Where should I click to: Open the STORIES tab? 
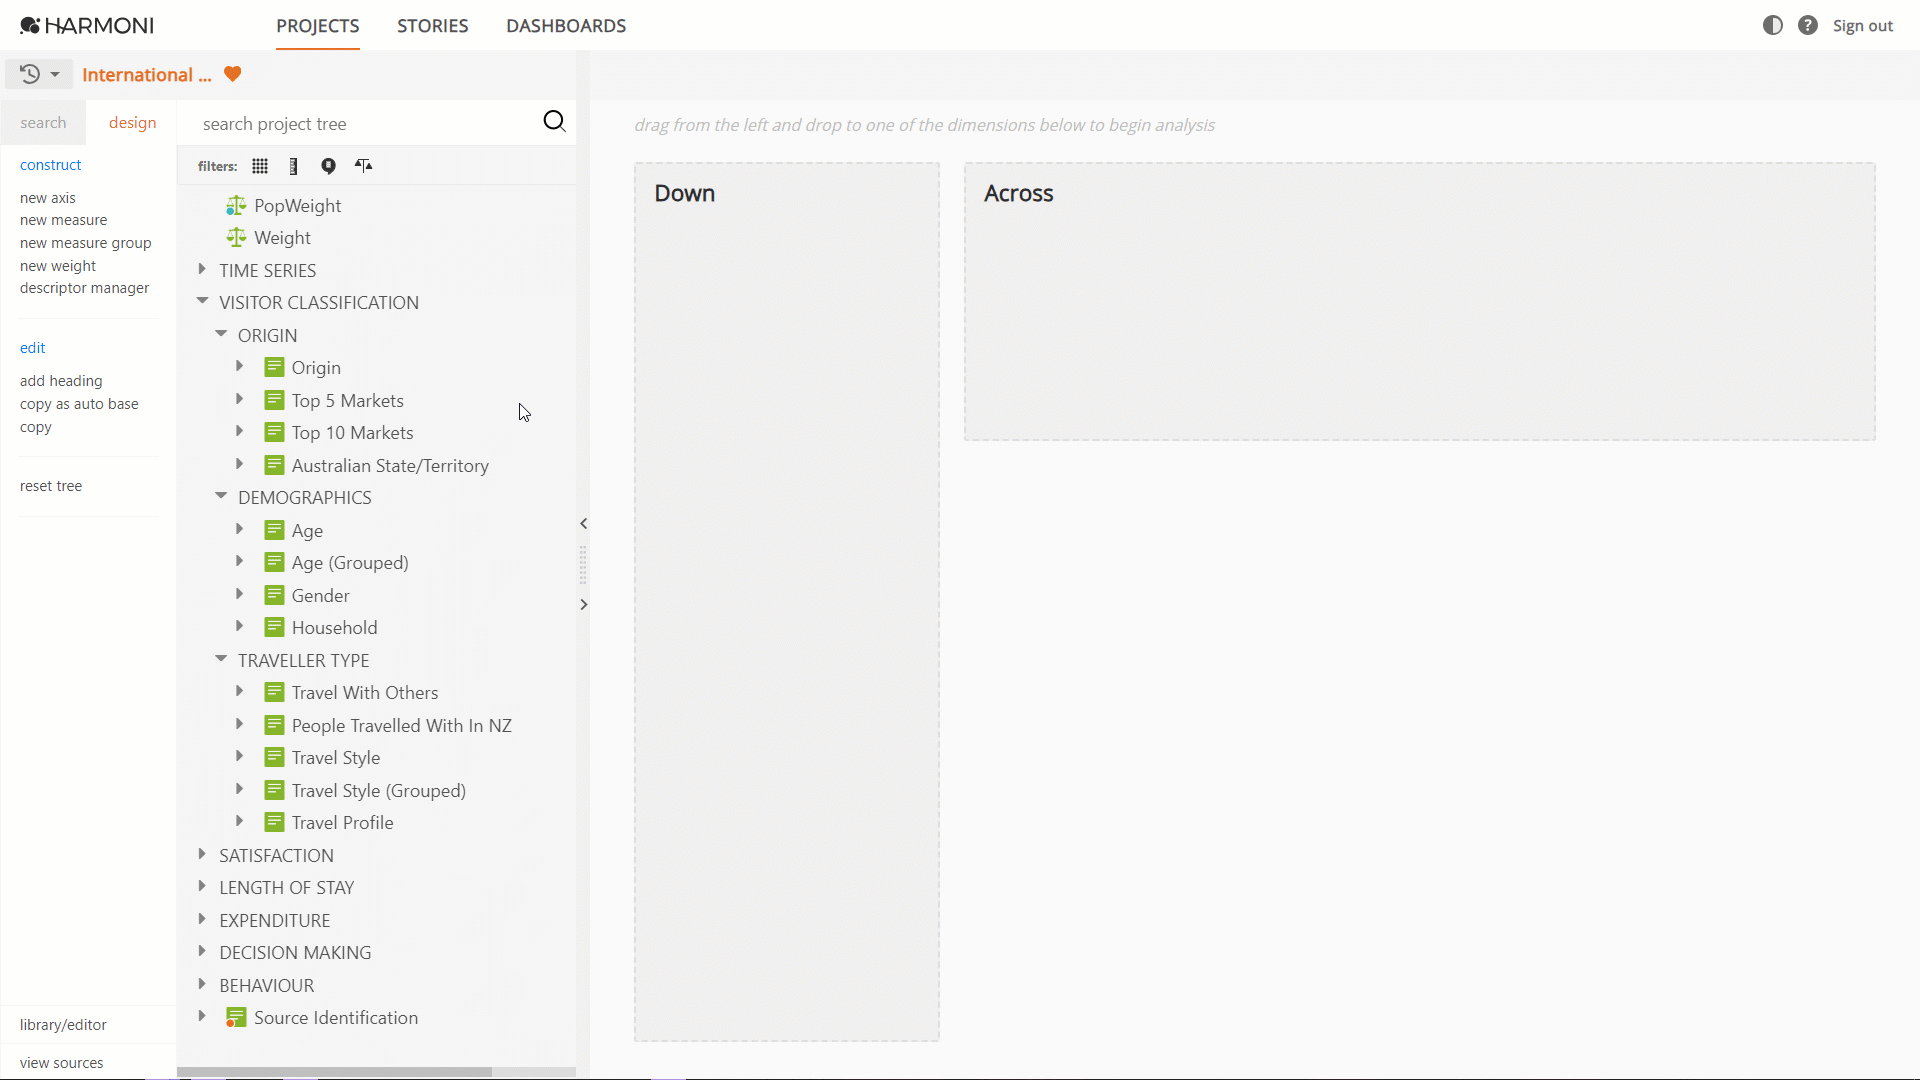point(432,26)
